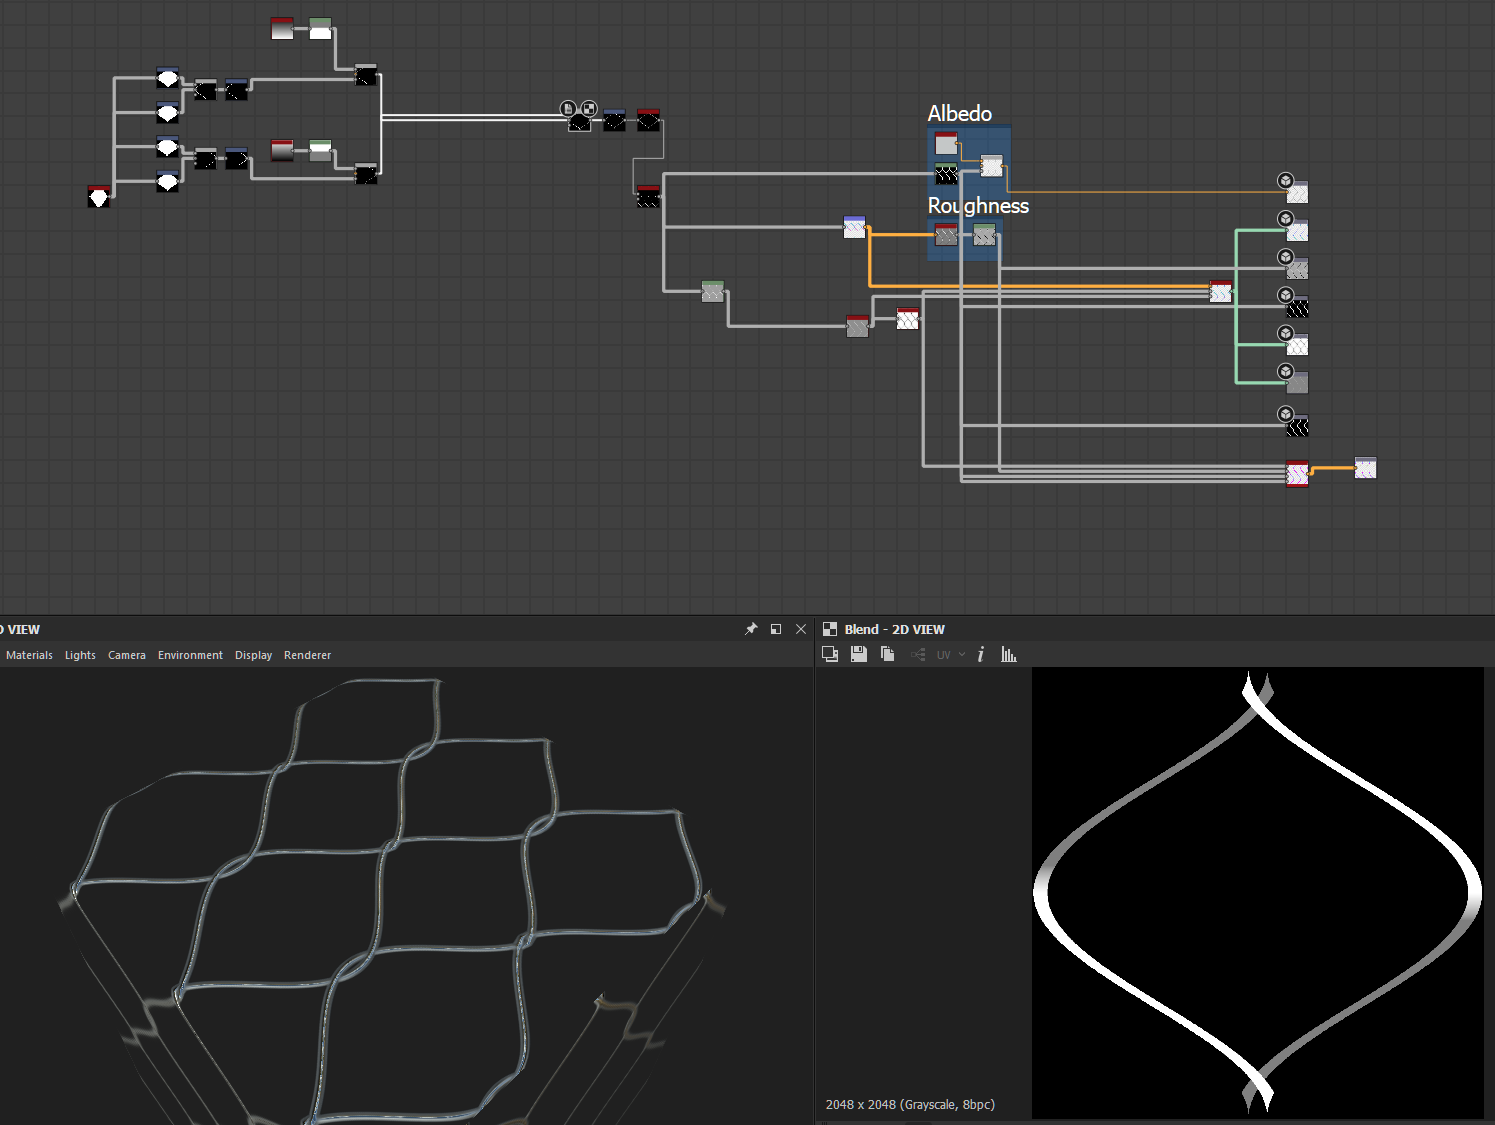Select the rightmost node fed by the orange wire

pos(1366,468)
